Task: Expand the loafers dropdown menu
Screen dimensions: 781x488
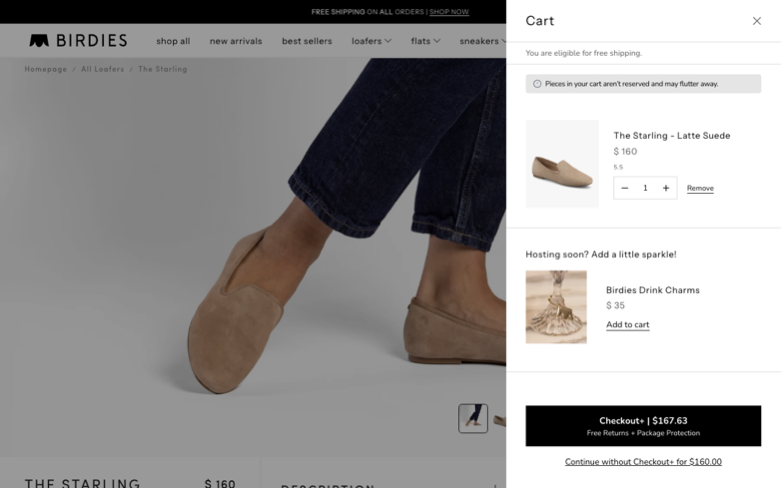Action: [371, 41]
